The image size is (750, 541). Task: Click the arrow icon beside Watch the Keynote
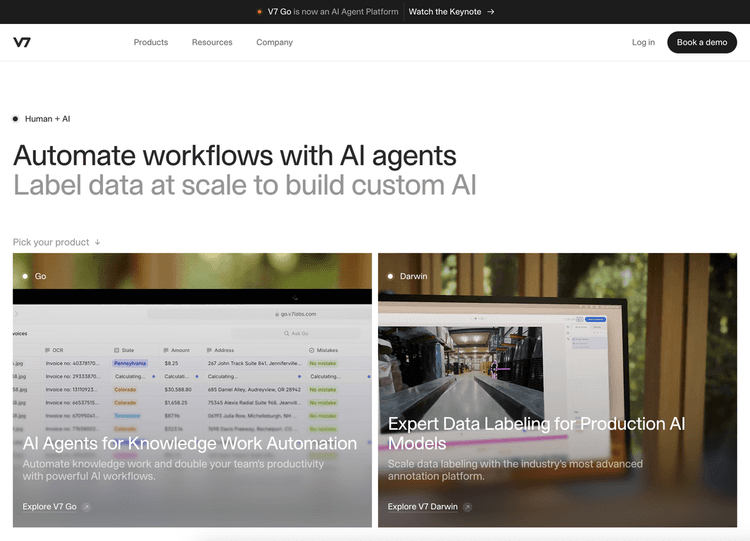click(x=491, y=11)
